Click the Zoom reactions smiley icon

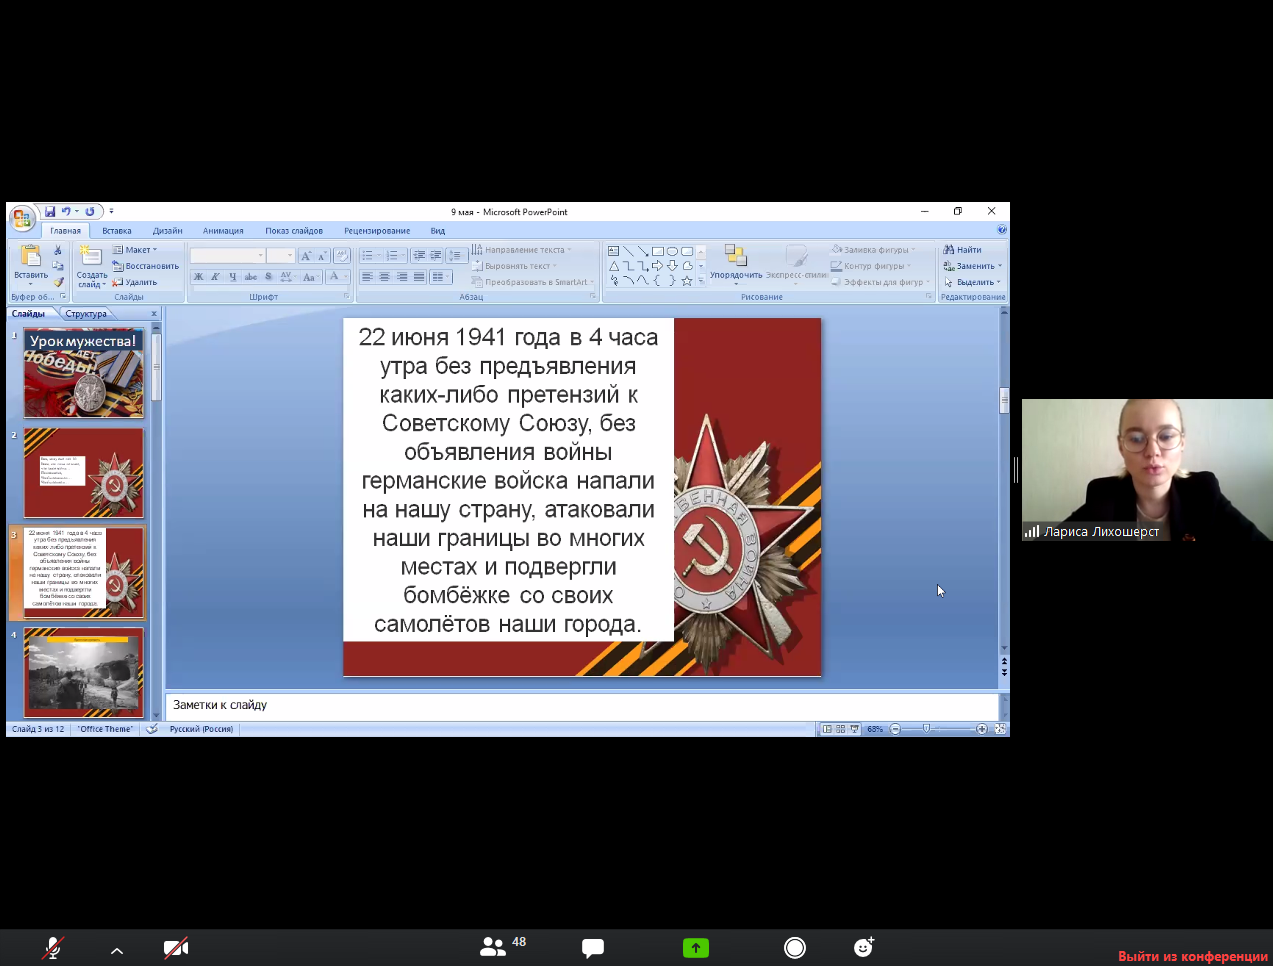864,947
